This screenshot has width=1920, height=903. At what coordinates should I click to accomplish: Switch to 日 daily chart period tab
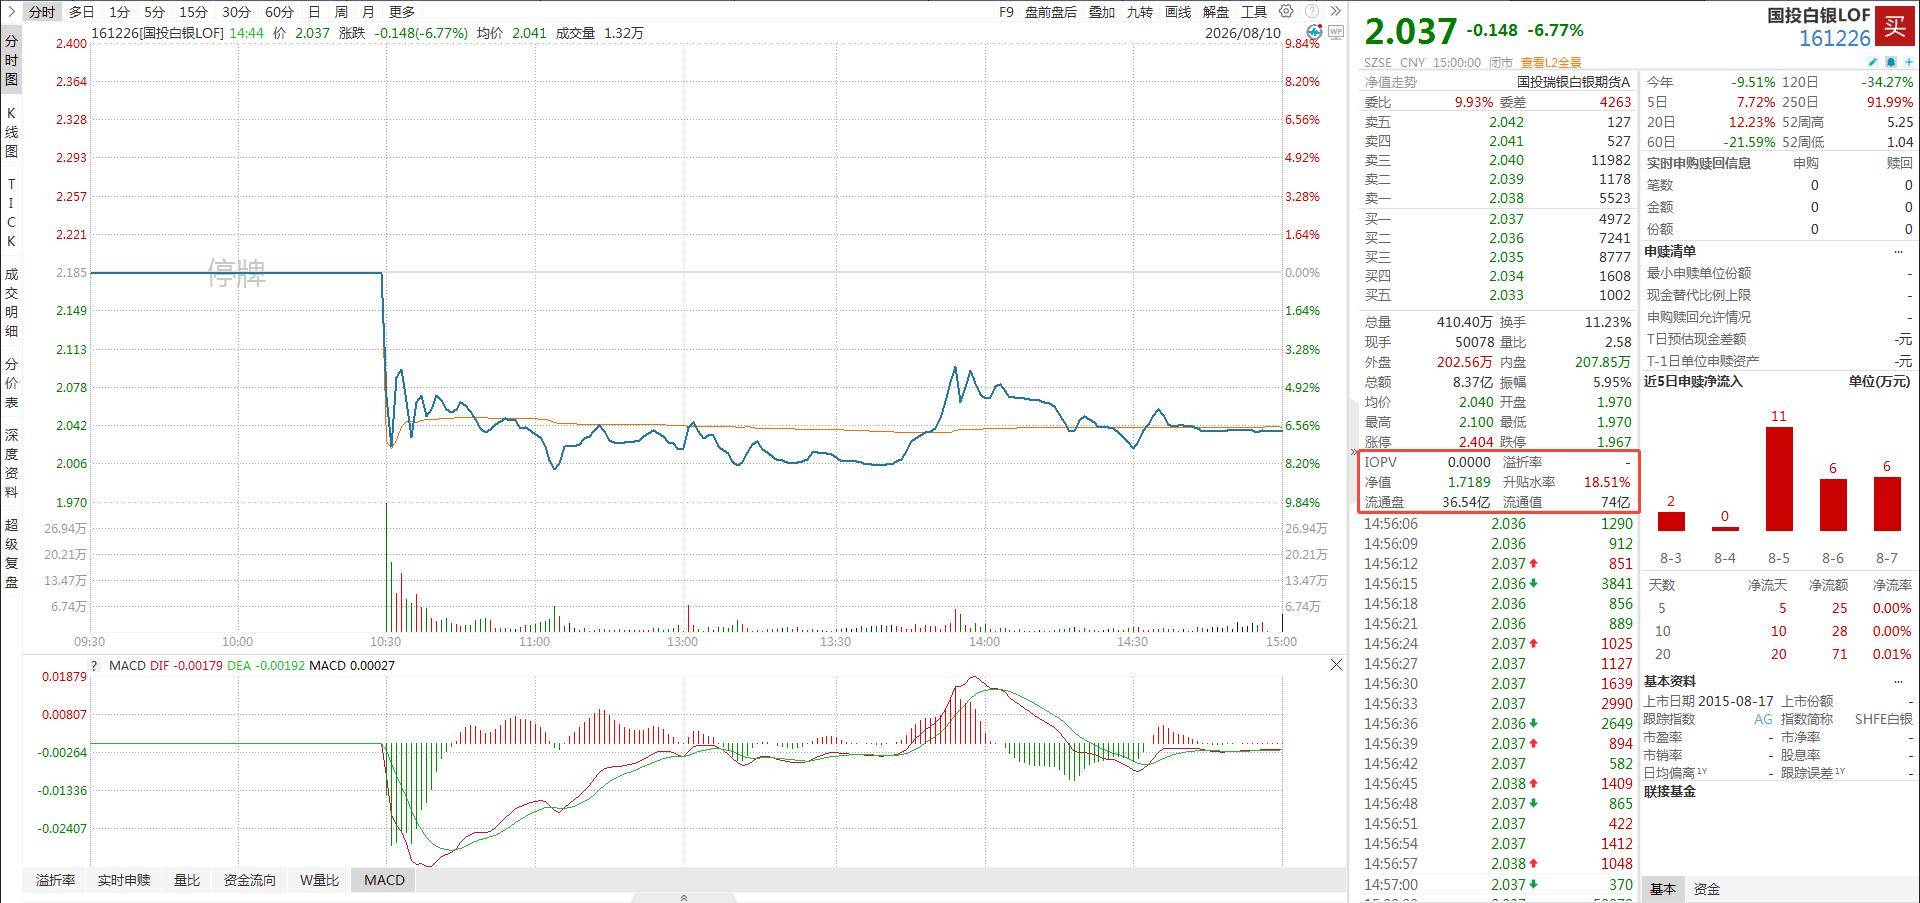pos(314,12)
